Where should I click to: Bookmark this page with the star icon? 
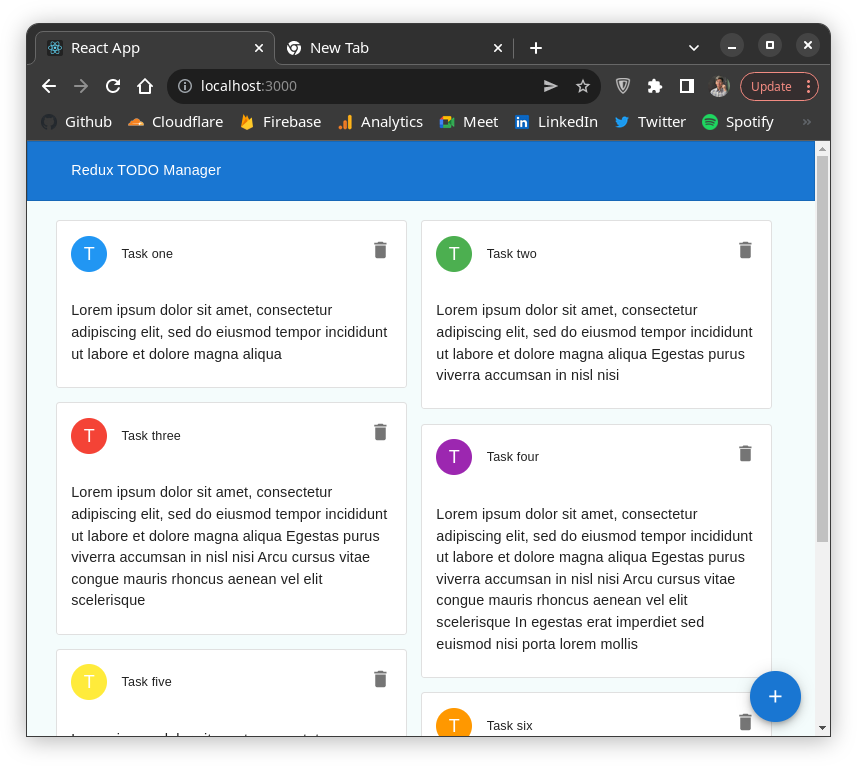point(583,86)
